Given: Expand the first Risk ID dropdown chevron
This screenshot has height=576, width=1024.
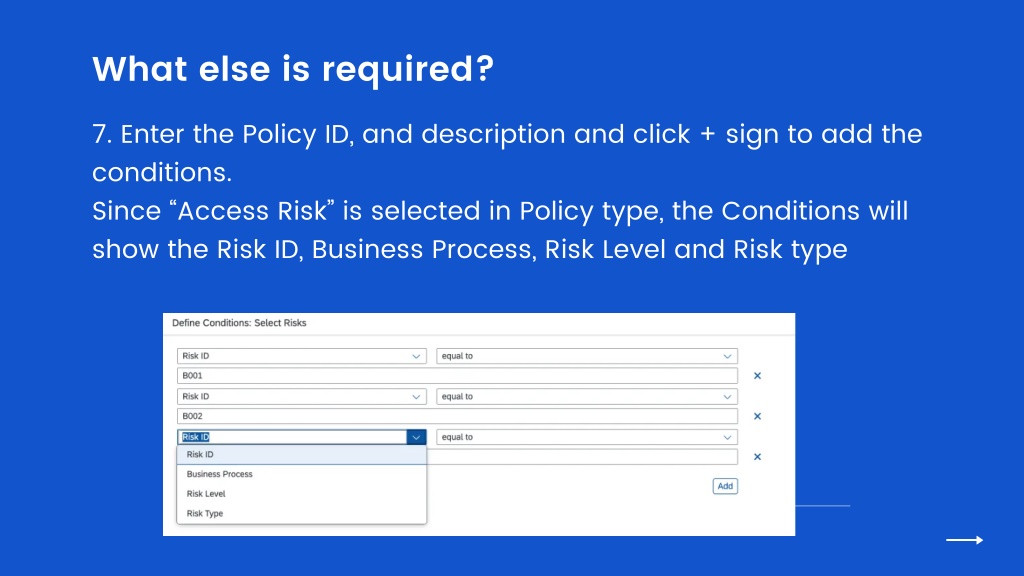Looking at the screenshot, I should [x=416, y=356].
